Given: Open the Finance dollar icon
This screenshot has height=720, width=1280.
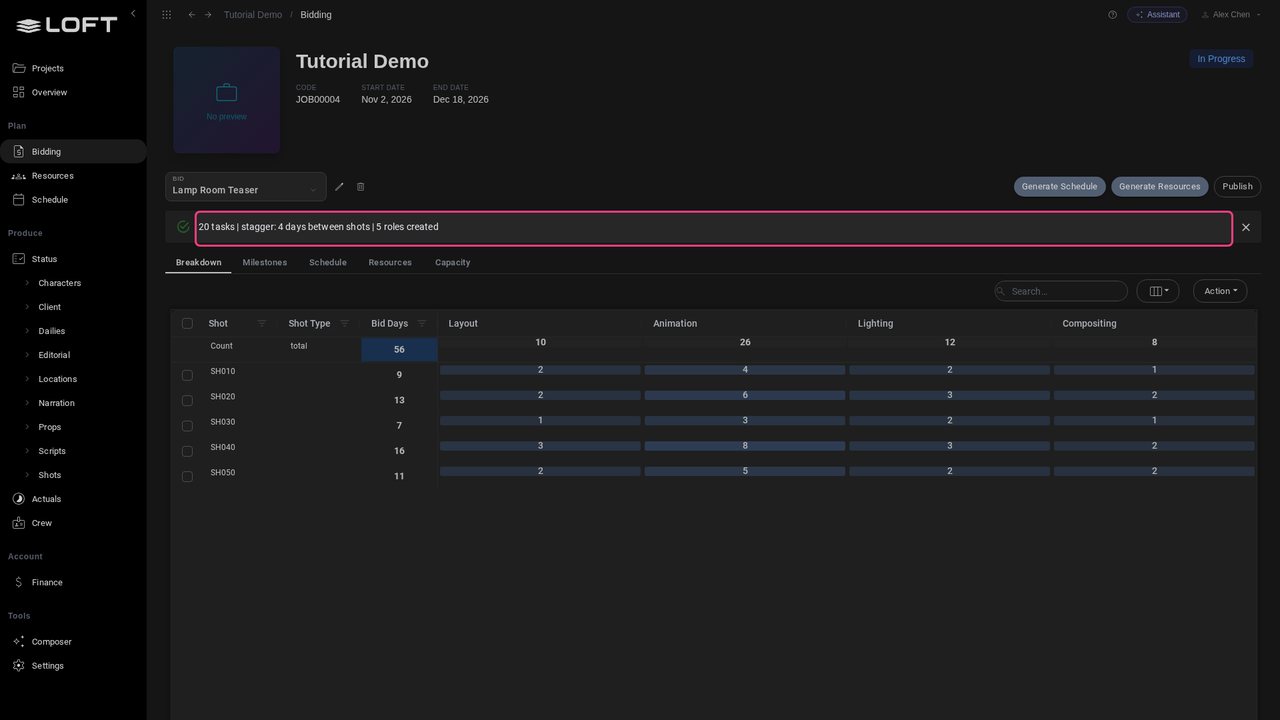Looking at the screenshot, I should tap(18, 582).
